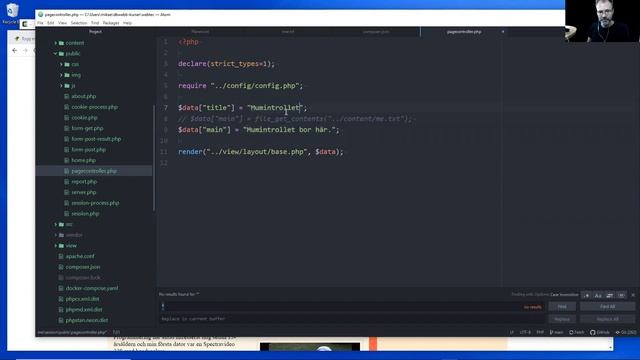Open home.php from the project tree
The height and width of the screenshot is (360, 640).
(84, 160)
